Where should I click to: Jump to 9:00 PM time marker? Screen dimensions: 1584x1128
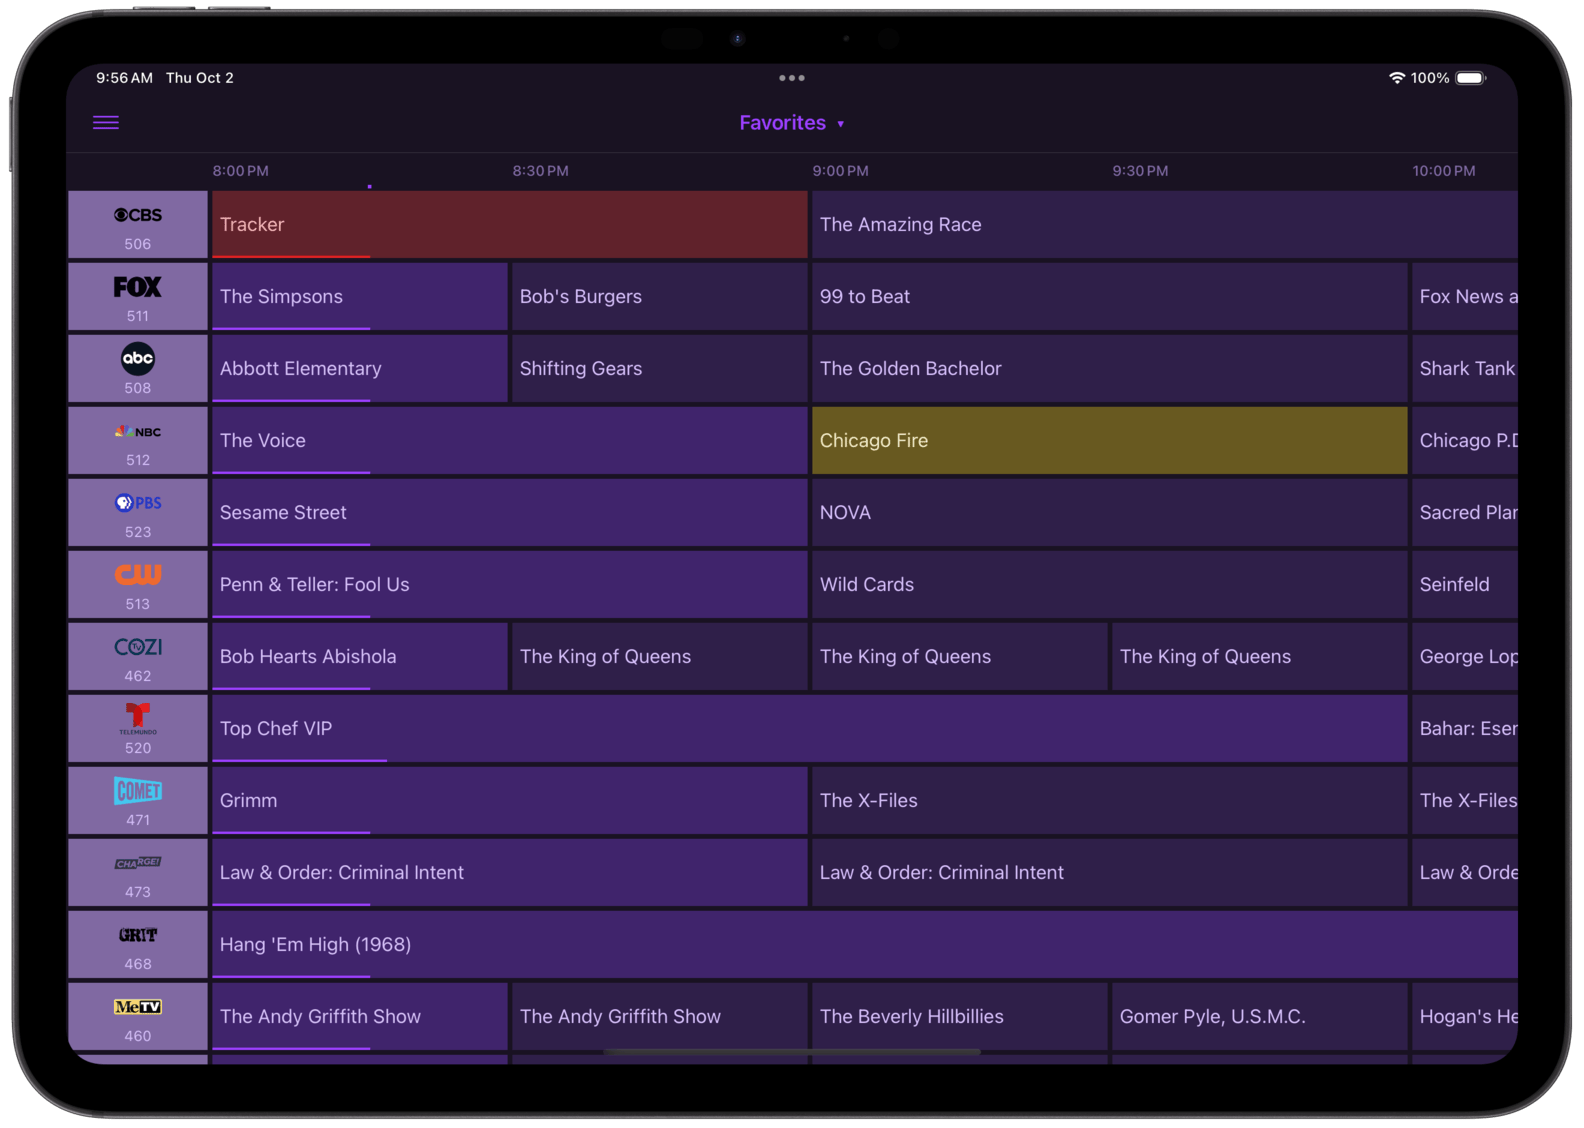[840, 171]
